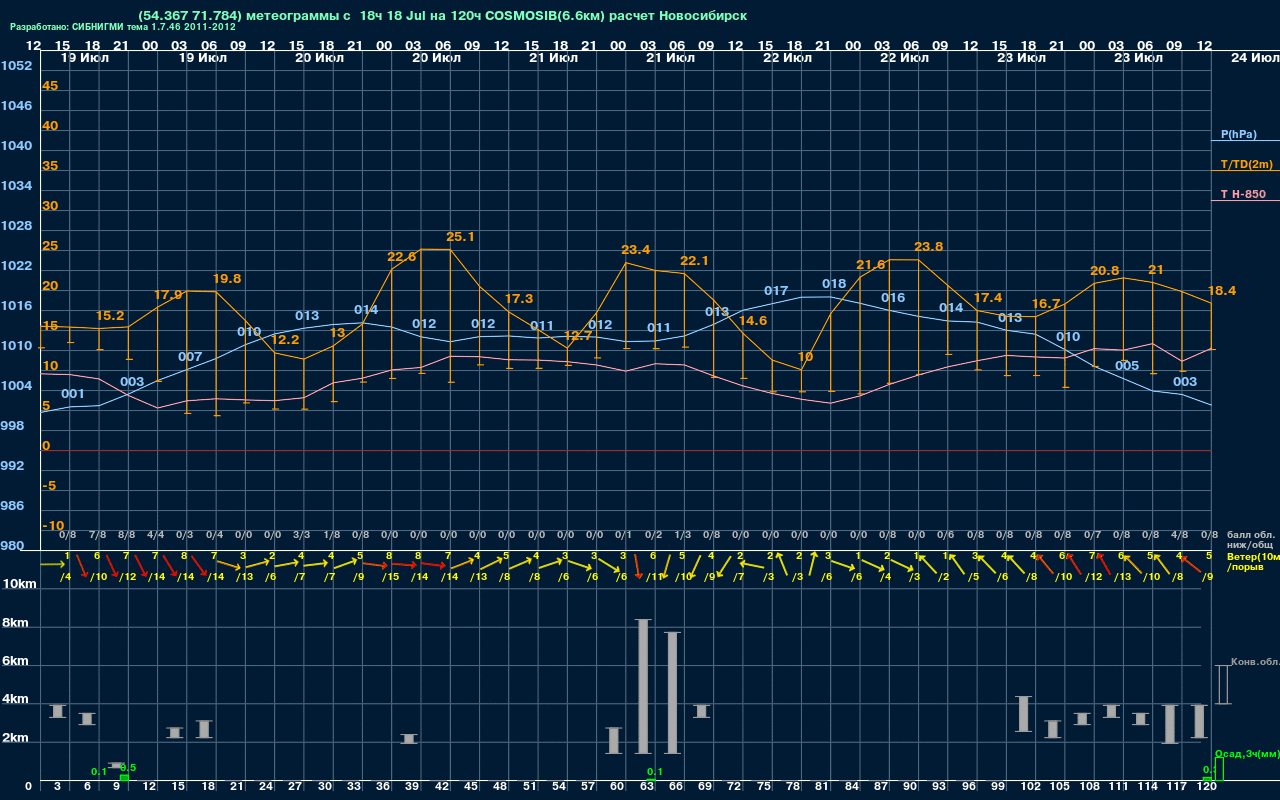Select the 19.8 temperature label

pos(226,279)
